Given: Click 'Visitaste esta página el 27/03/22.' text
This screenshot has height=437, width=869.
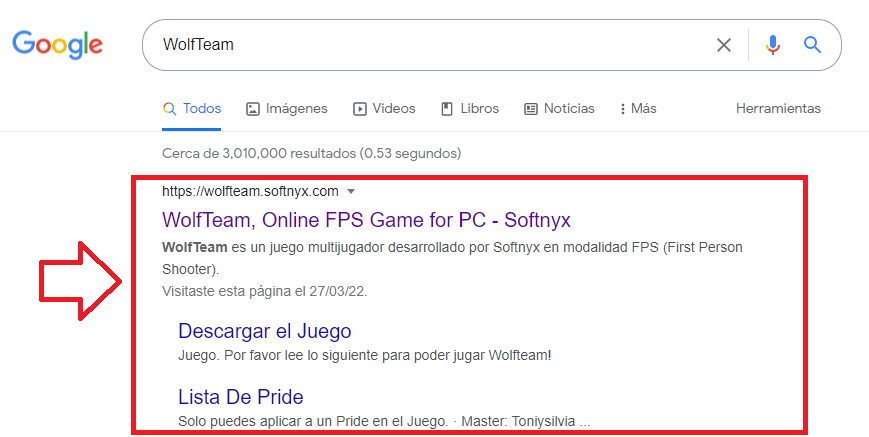Looking at the screenshot, I should pos(264,291).
